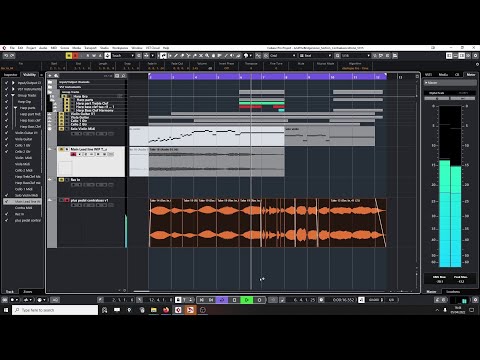Click the Solo Violin MIDI part in timeline
Screen dimensions: 480x360
pos(207,136)
